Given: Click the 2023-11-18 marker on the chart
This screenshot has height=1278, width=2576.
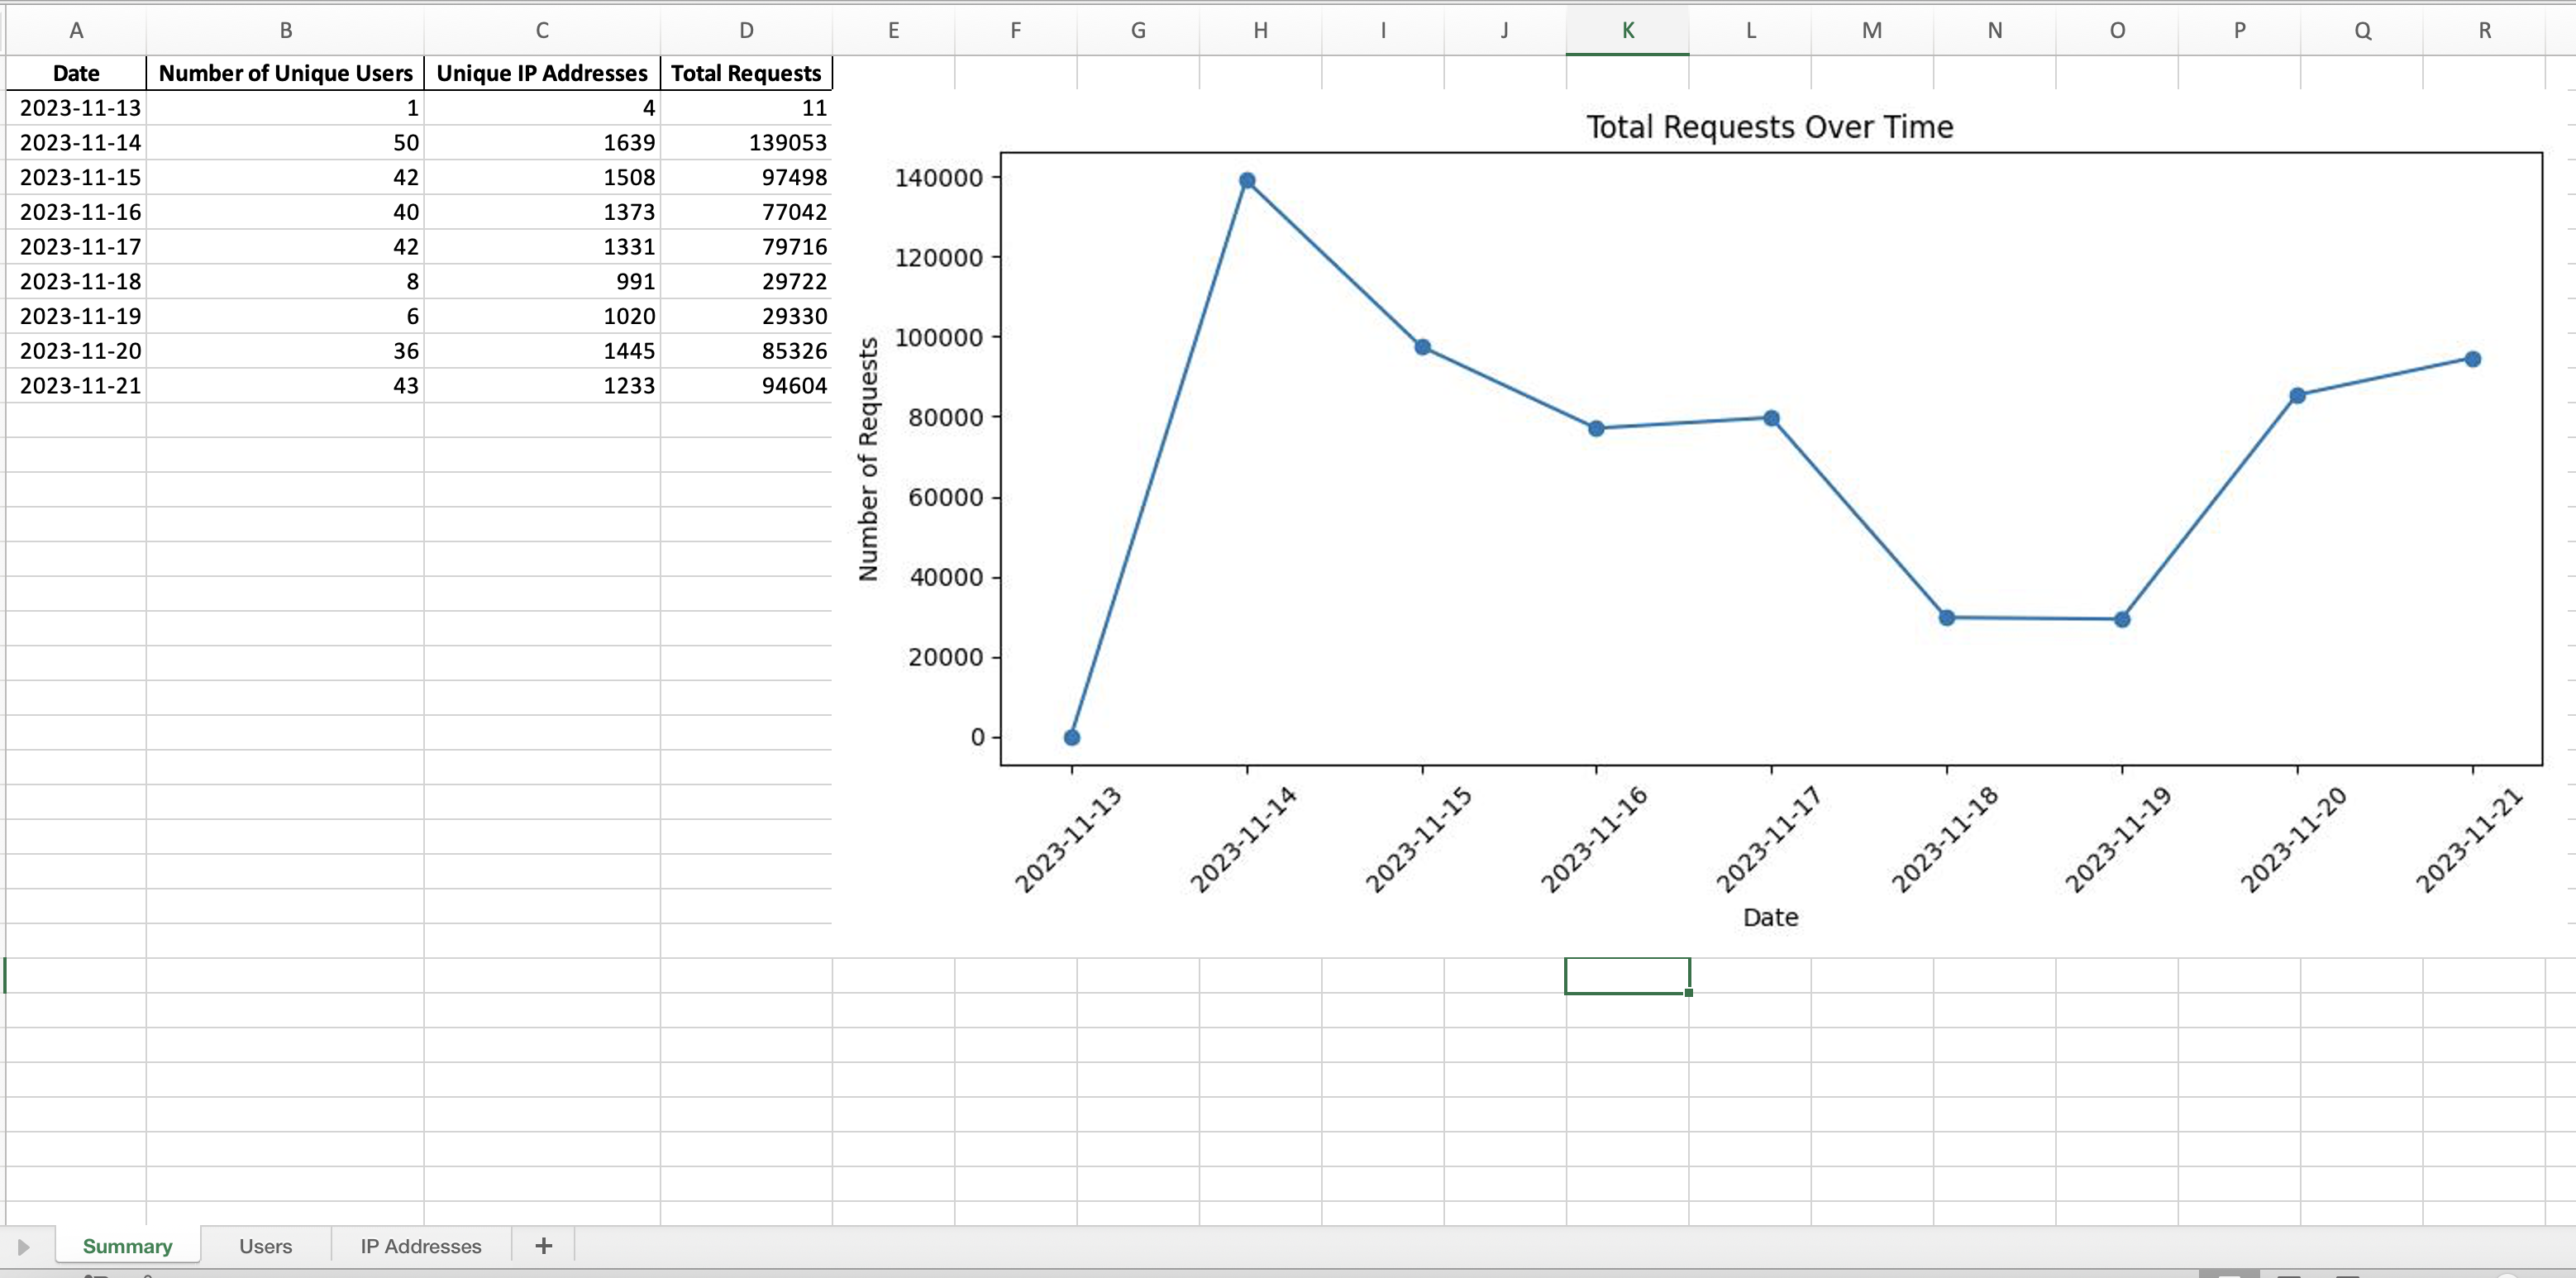Looking at the screenshot, I should click(x=1946, y=618).
